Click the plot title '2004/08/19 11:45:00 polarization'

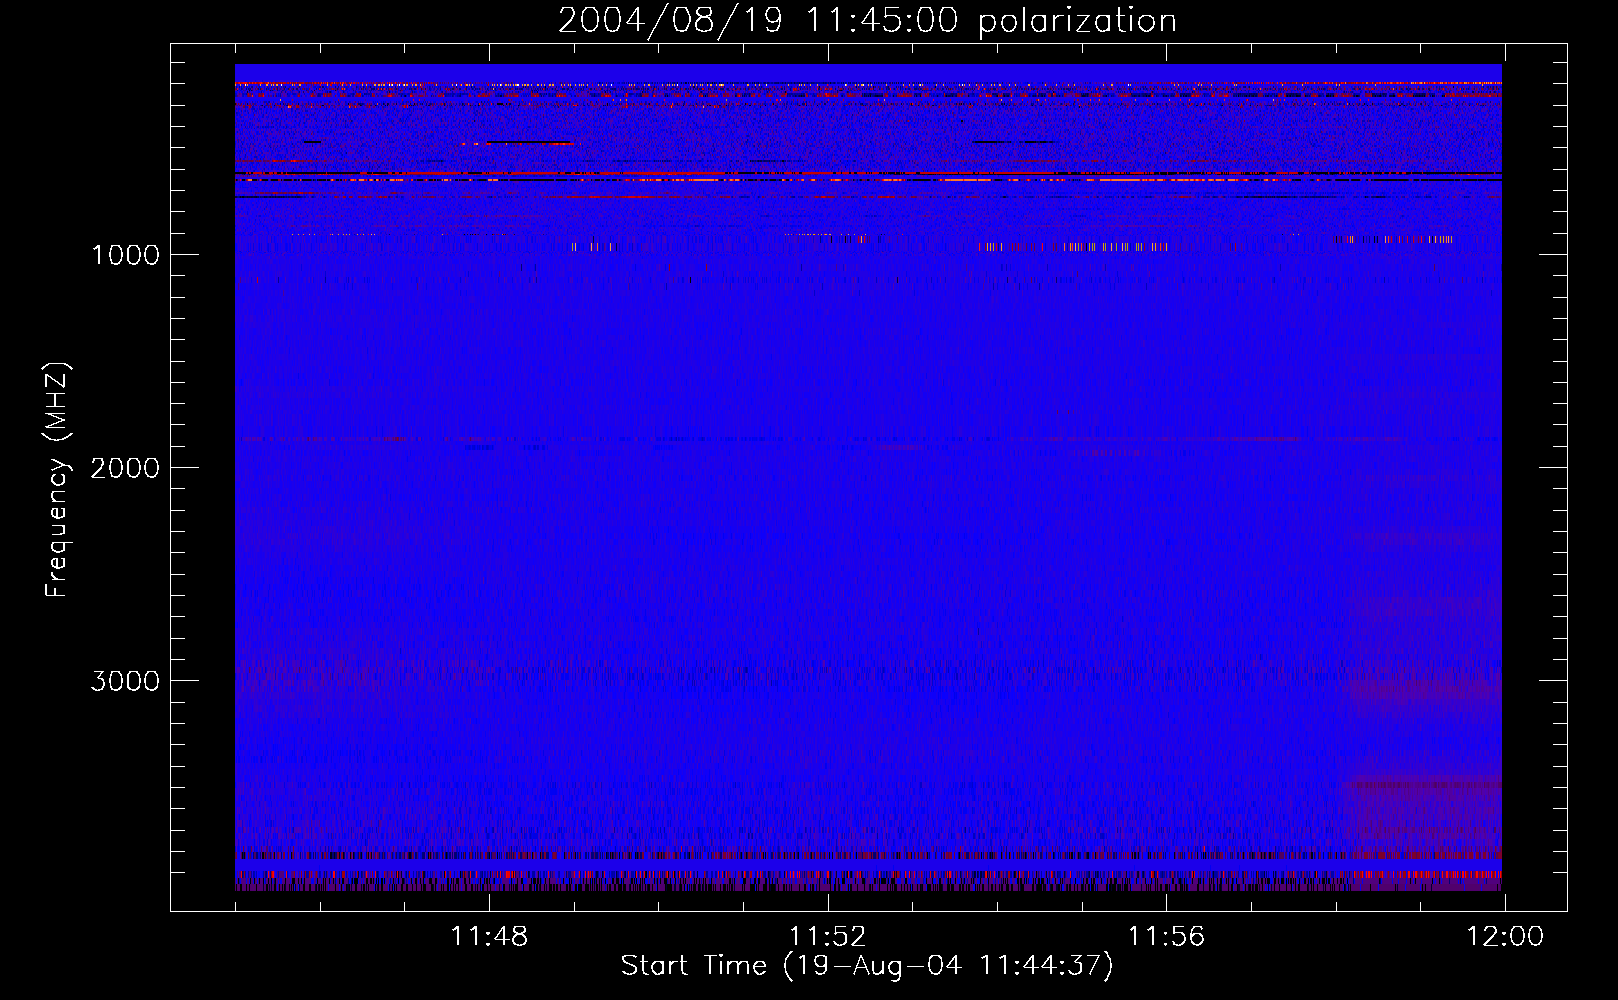(867, 21)
